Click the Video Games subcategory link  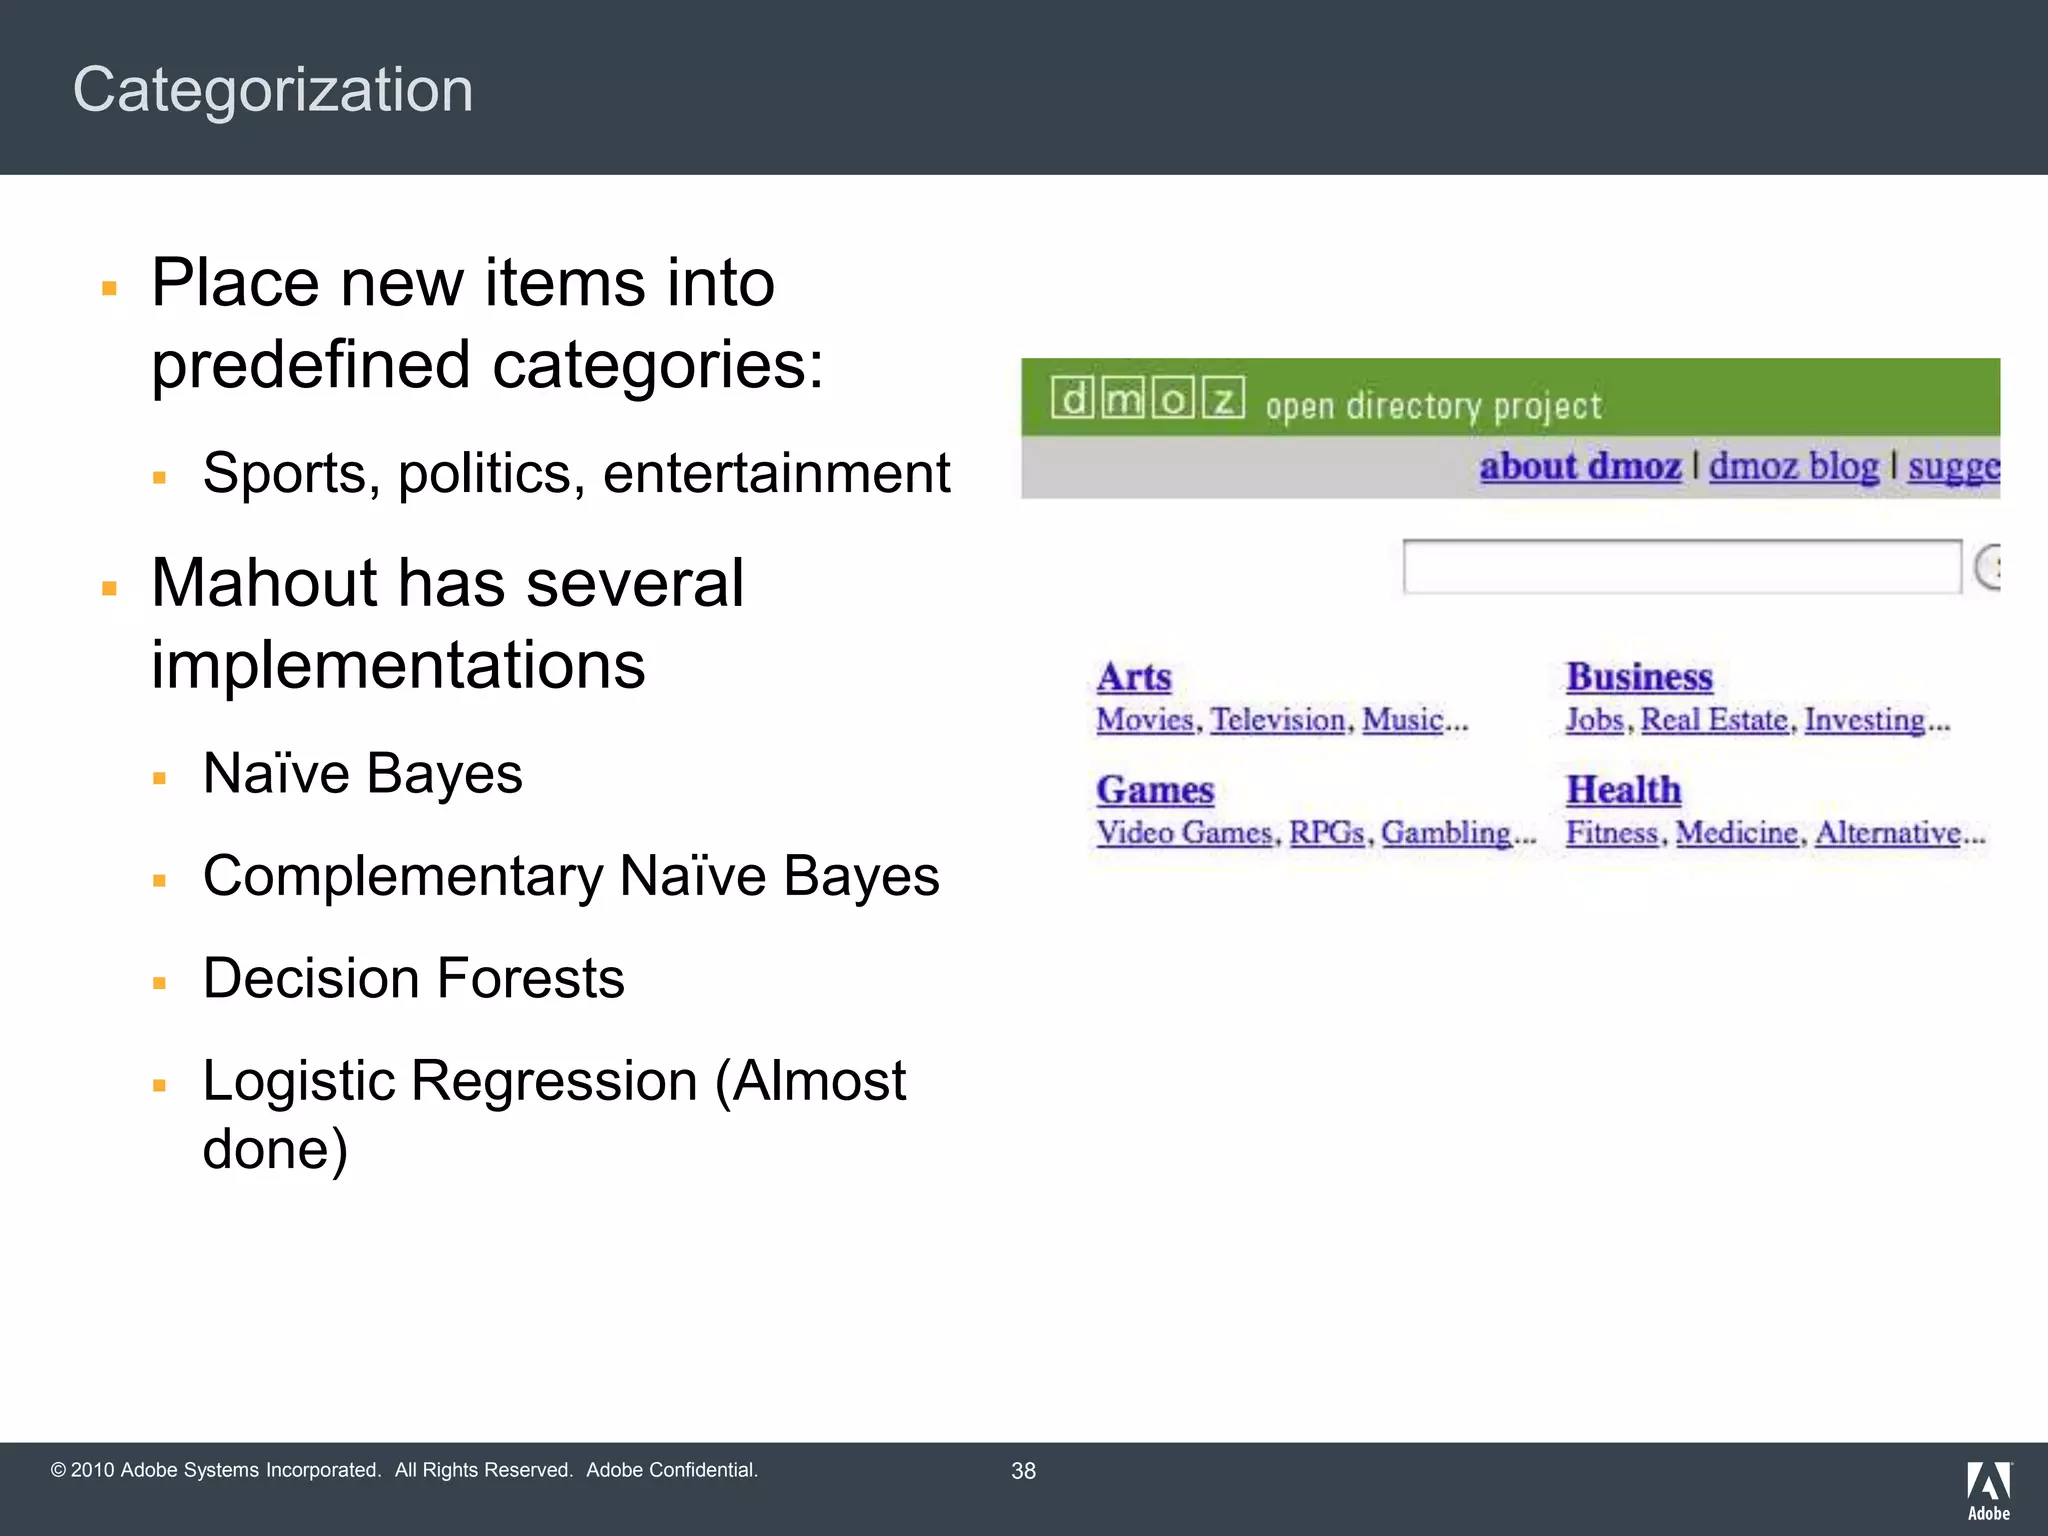(x=1184, y=833)
